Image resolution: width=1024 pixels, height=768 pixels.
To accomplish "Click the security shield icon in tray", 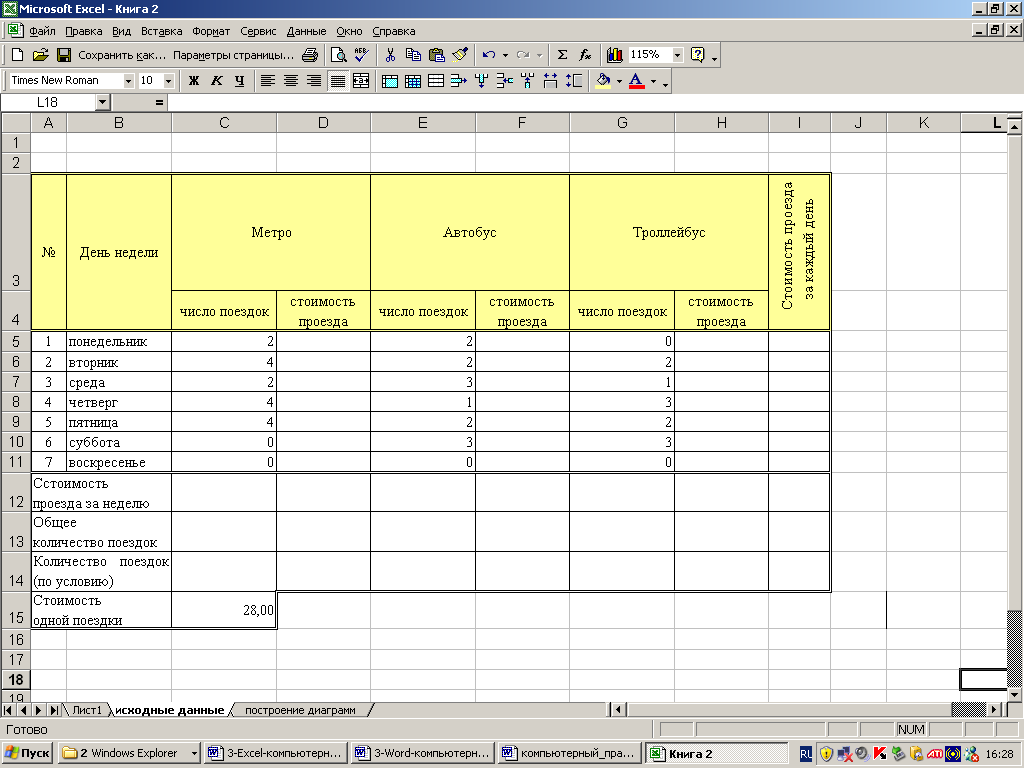I will tap(826, 754).
